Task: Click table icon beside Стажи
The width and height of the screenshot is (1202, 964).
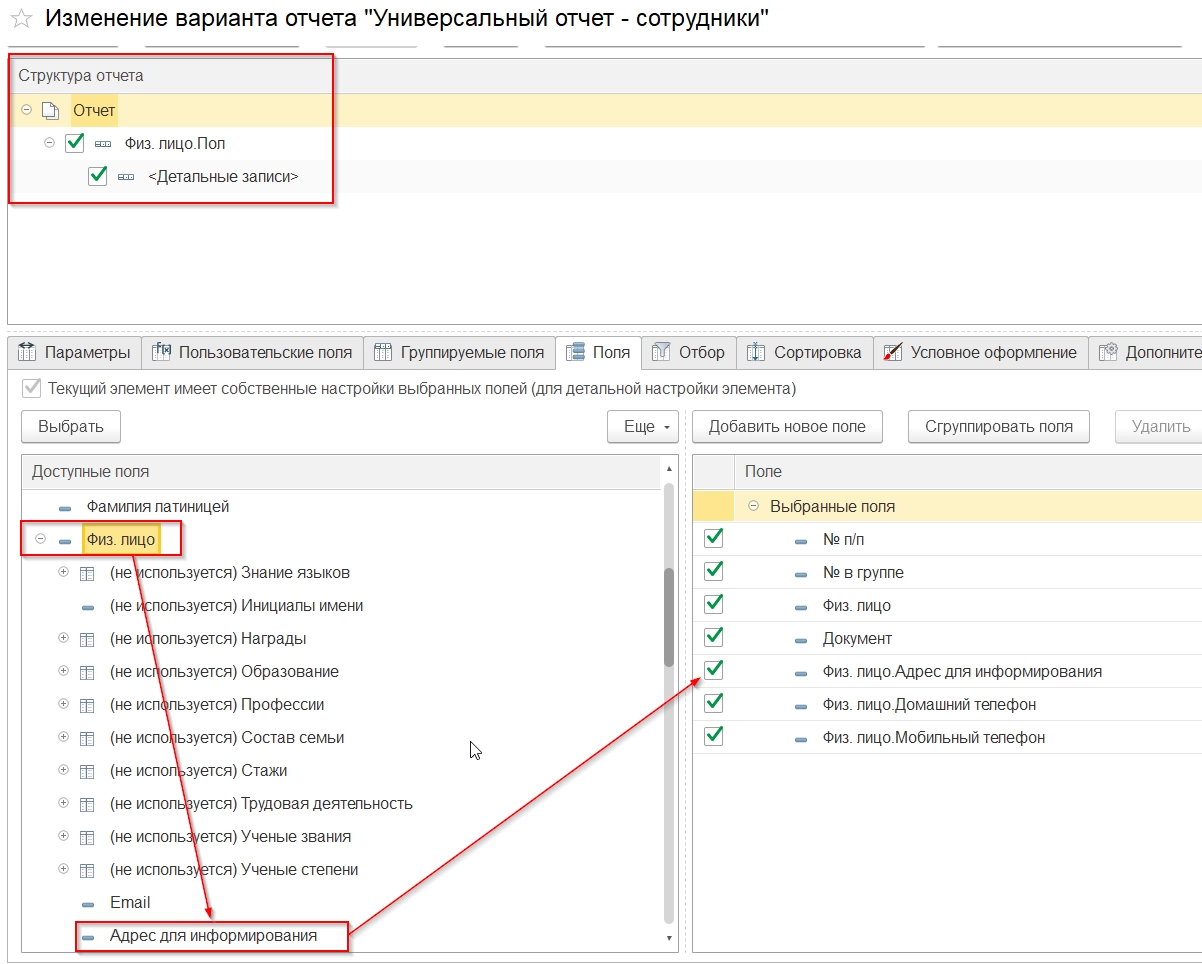Action: tap(88, 771)
